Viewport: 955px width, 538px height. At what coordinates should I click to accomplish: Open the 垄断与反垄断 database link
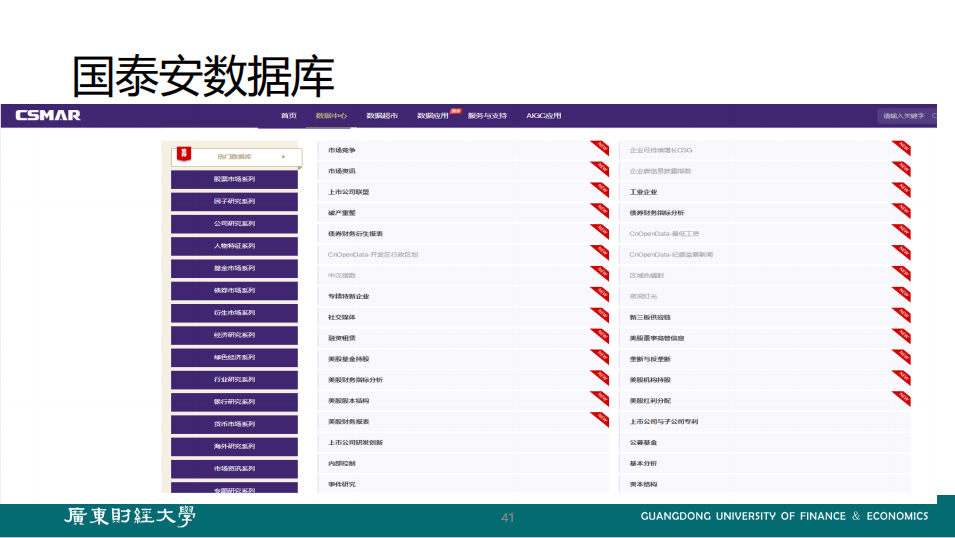(650, 358)
